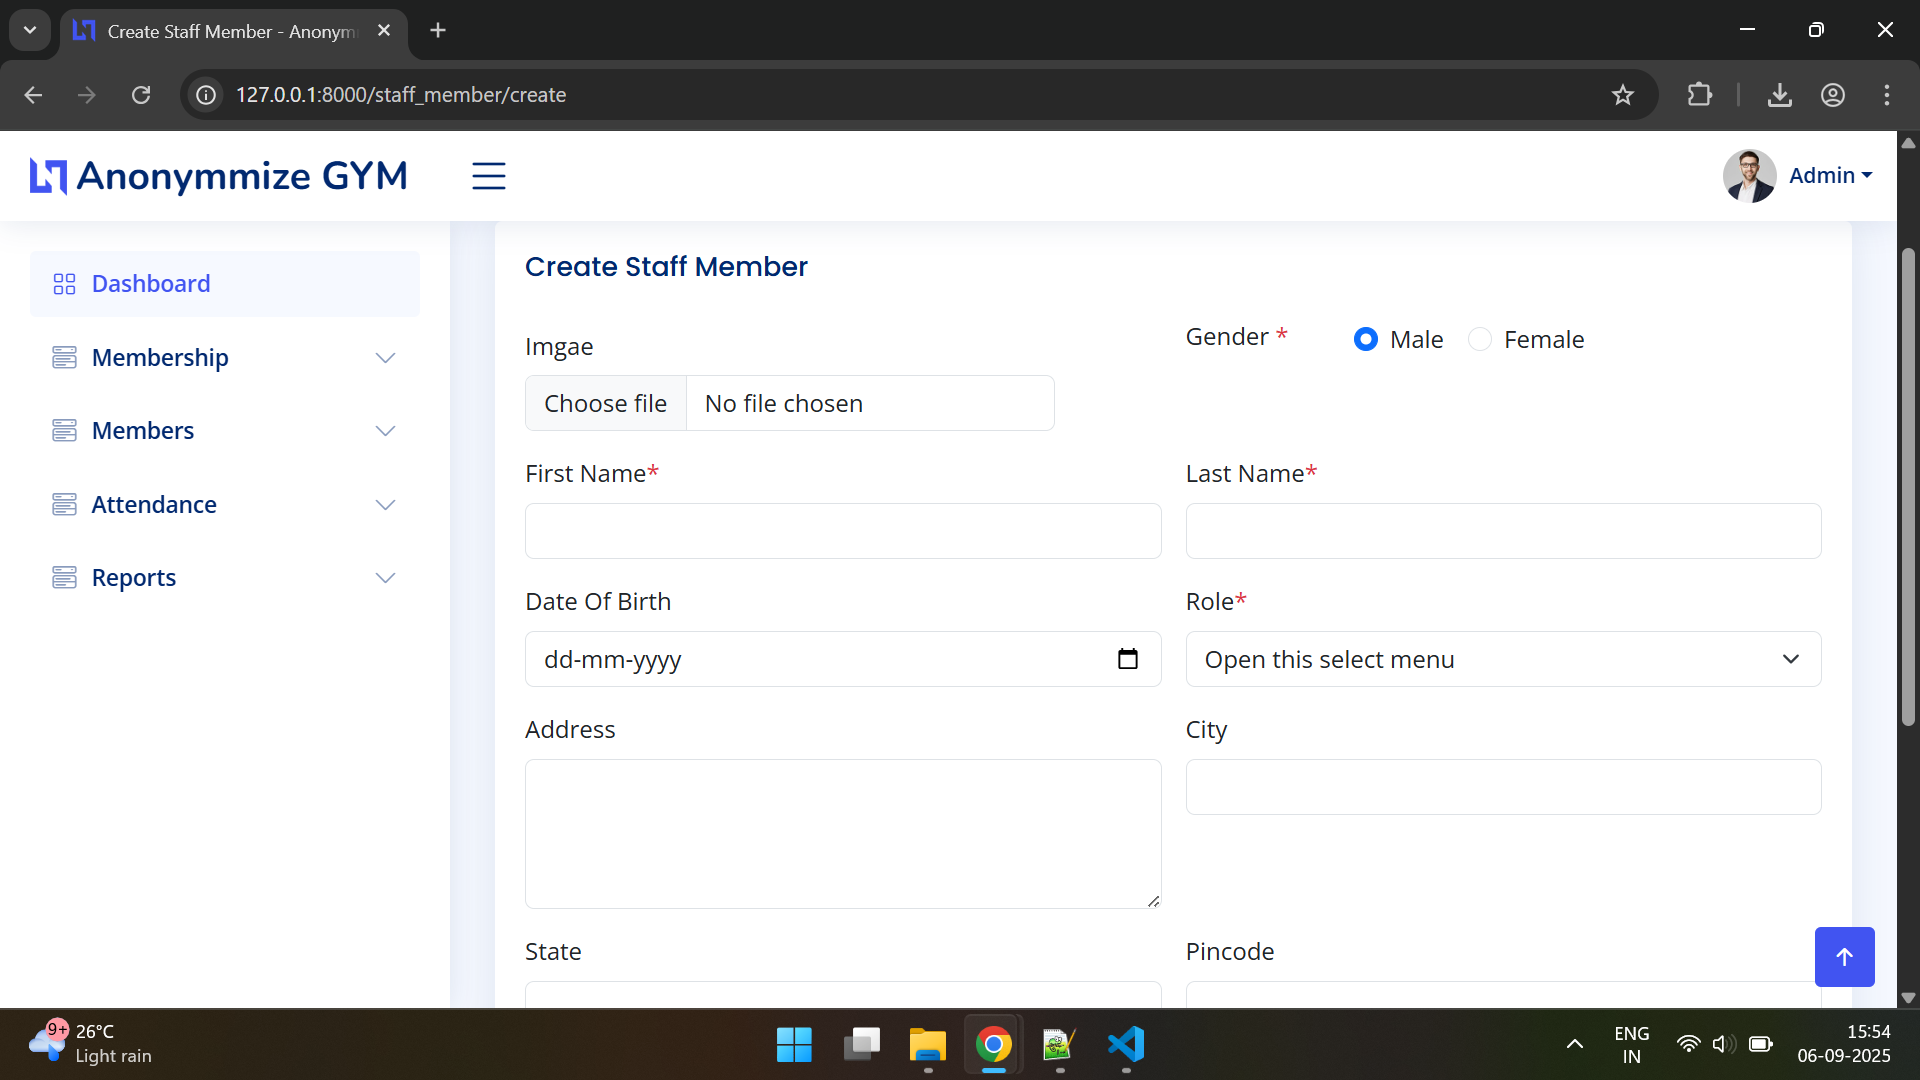Viewport: 1920px width, 1080px height.
Task: Click the scroll-to-top arrow button
Action: tap(1844, 957)
